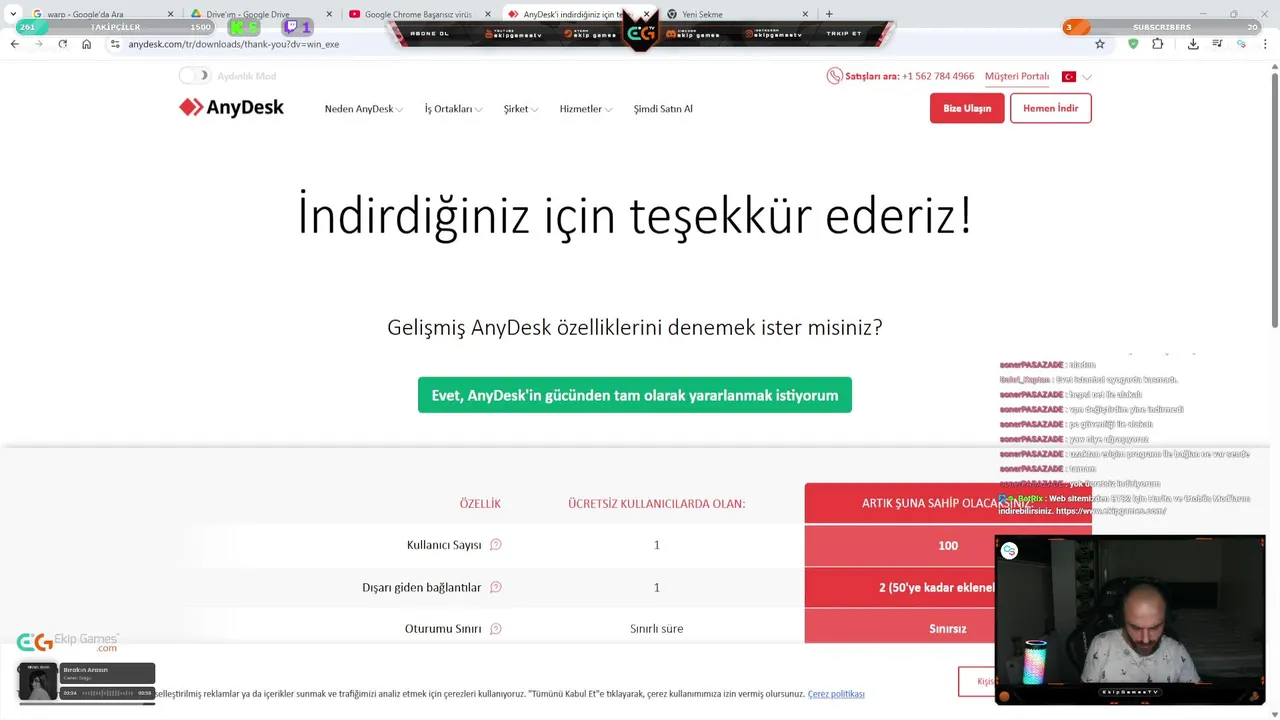The image size is (1280, 720).
Task: Open the tab search dropdown arrow
Action: [12, 14]
